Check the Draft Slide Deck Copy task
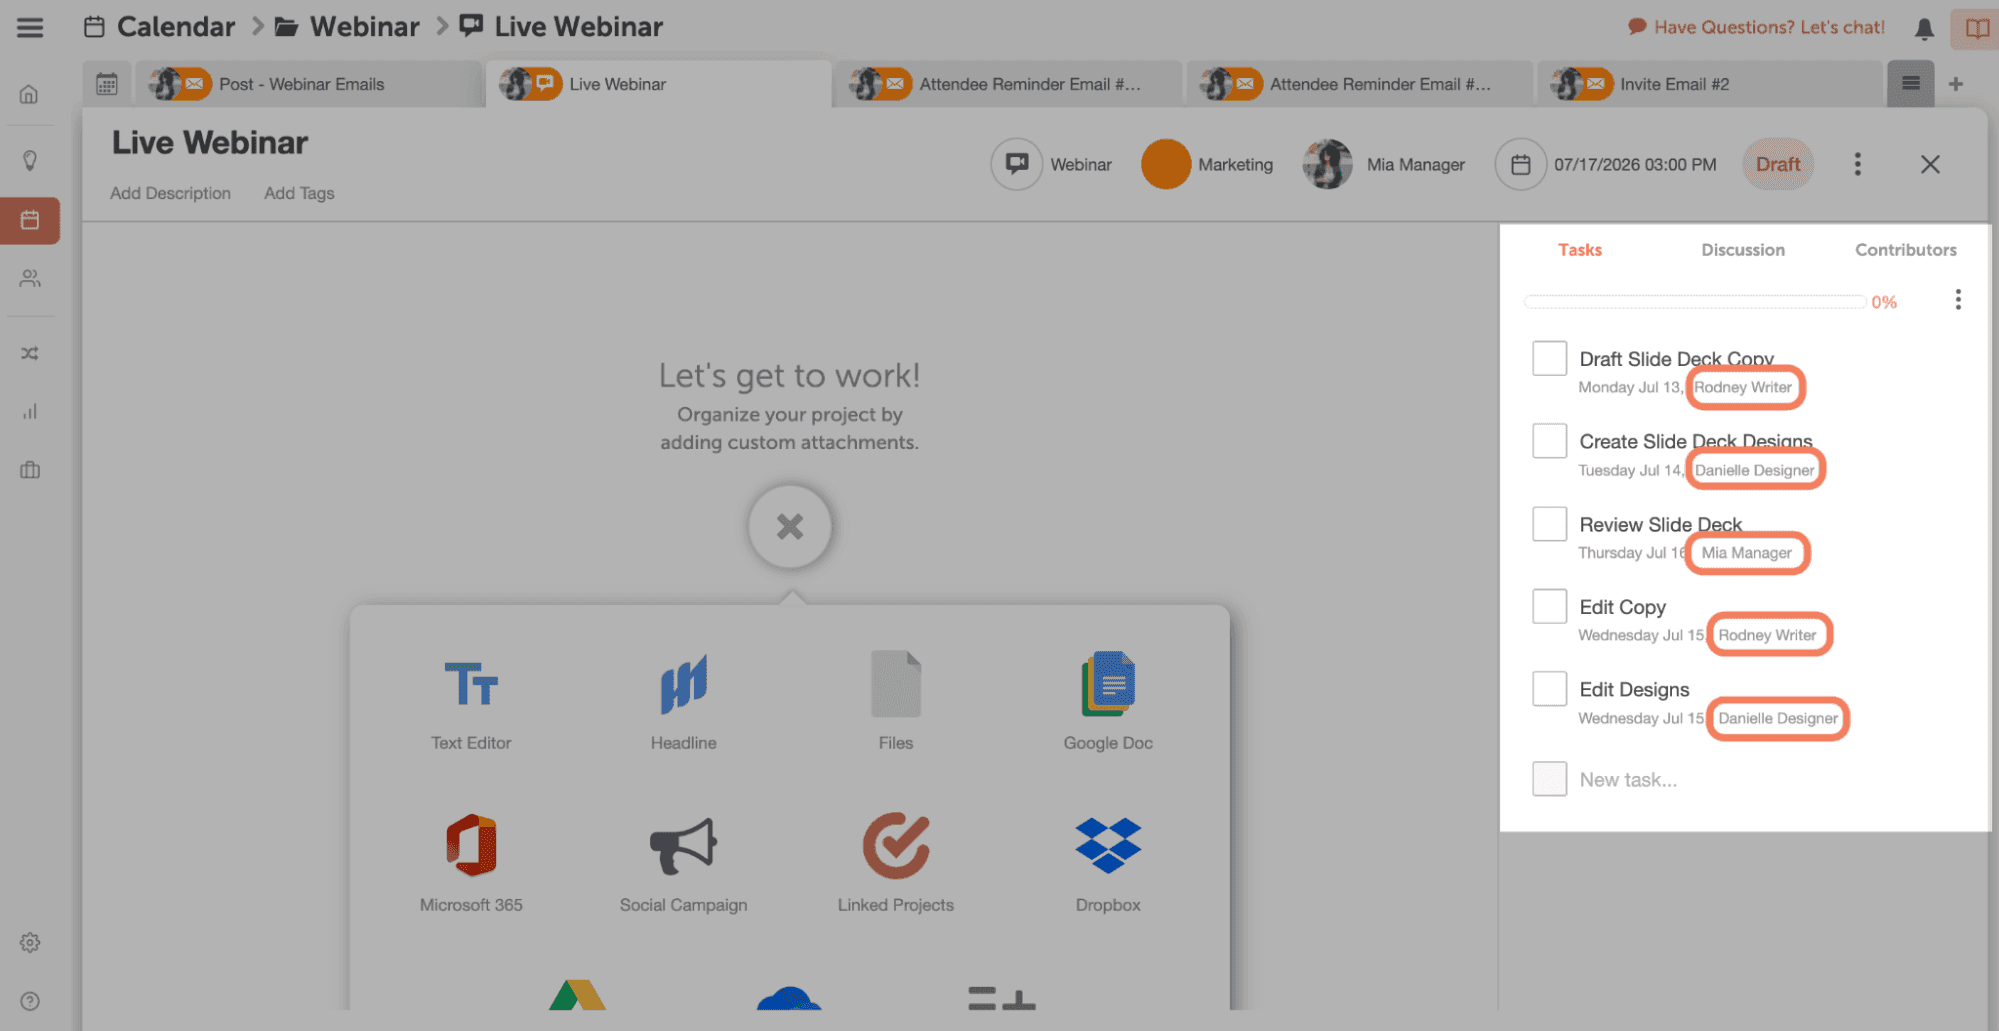Image resolution: width=1999 pixels, height=1031 pixels. (x=1549, y=358)
